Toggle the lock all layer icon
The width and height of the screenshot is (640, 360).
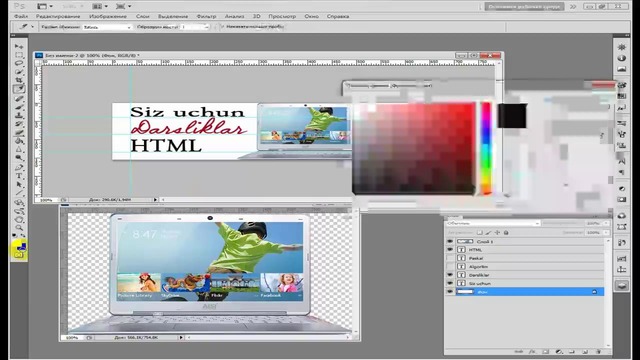506,233
